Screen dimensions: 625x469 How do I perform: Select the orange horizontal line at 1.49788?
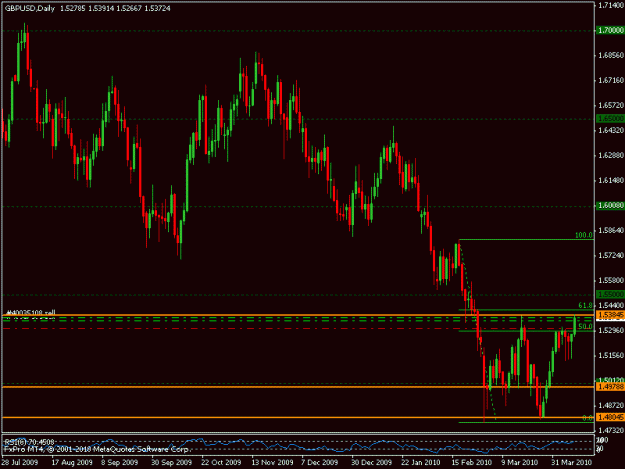(298, 387)
